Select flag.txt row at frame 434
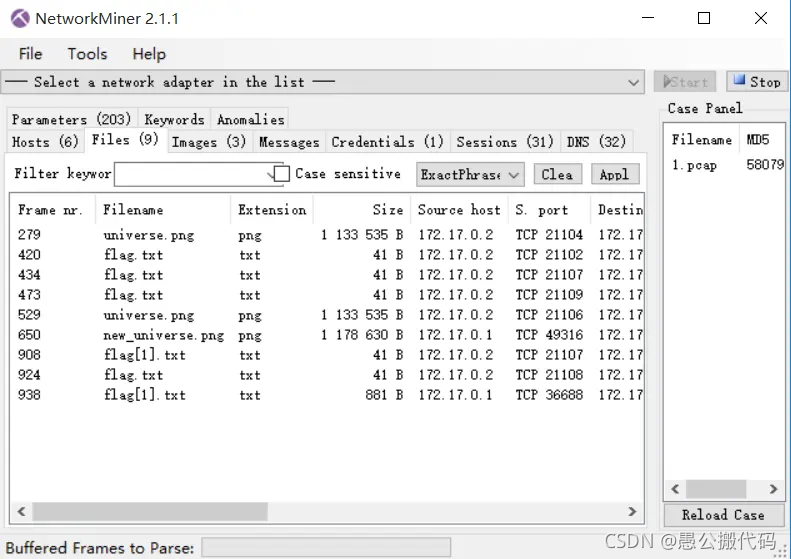Image resolution: width=791 pixels, height=559 pixels. pos(327,275)
